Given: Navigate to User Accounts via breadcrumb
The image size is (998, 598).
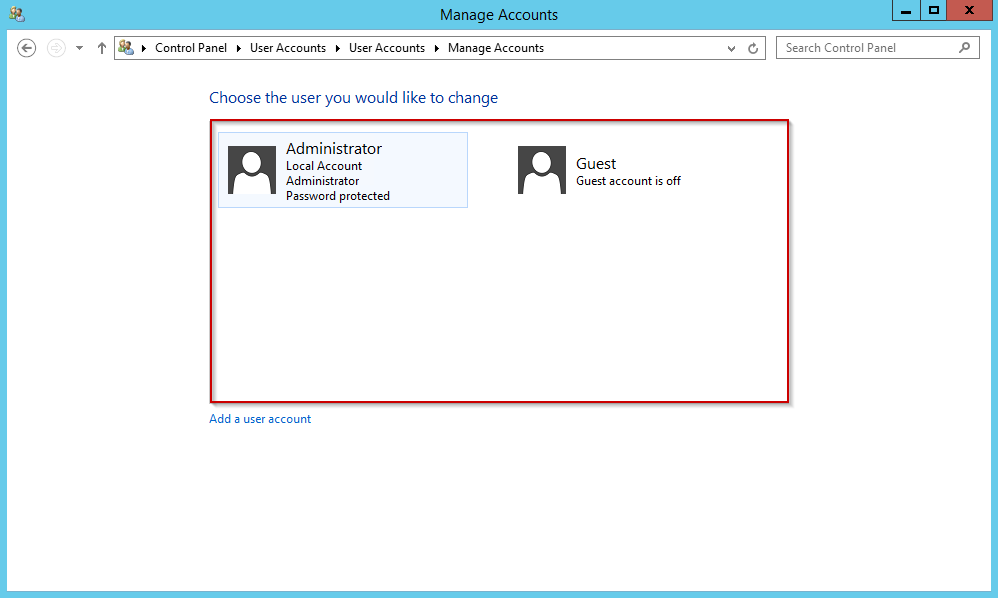Looking at the screenshot, I should pos(288,47).
